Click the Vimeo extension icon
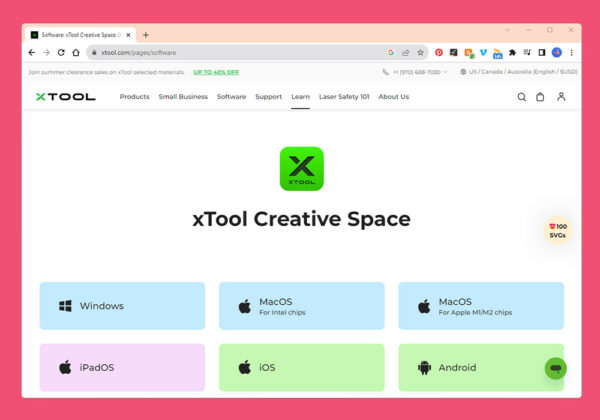 point(483,52)
